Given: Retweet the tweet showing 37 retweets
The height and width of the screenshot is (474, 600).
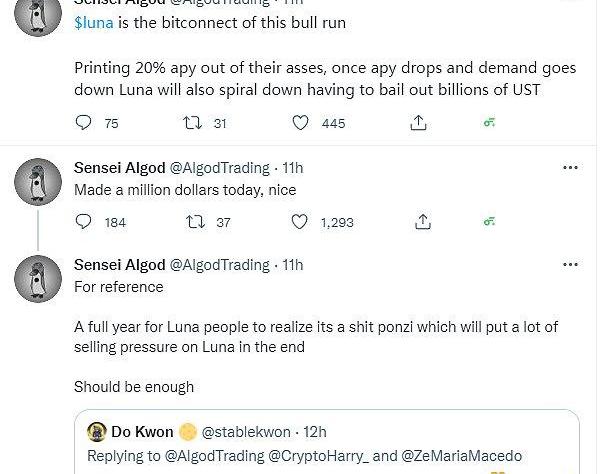Looking at the screenshot, I should (197, 222).
